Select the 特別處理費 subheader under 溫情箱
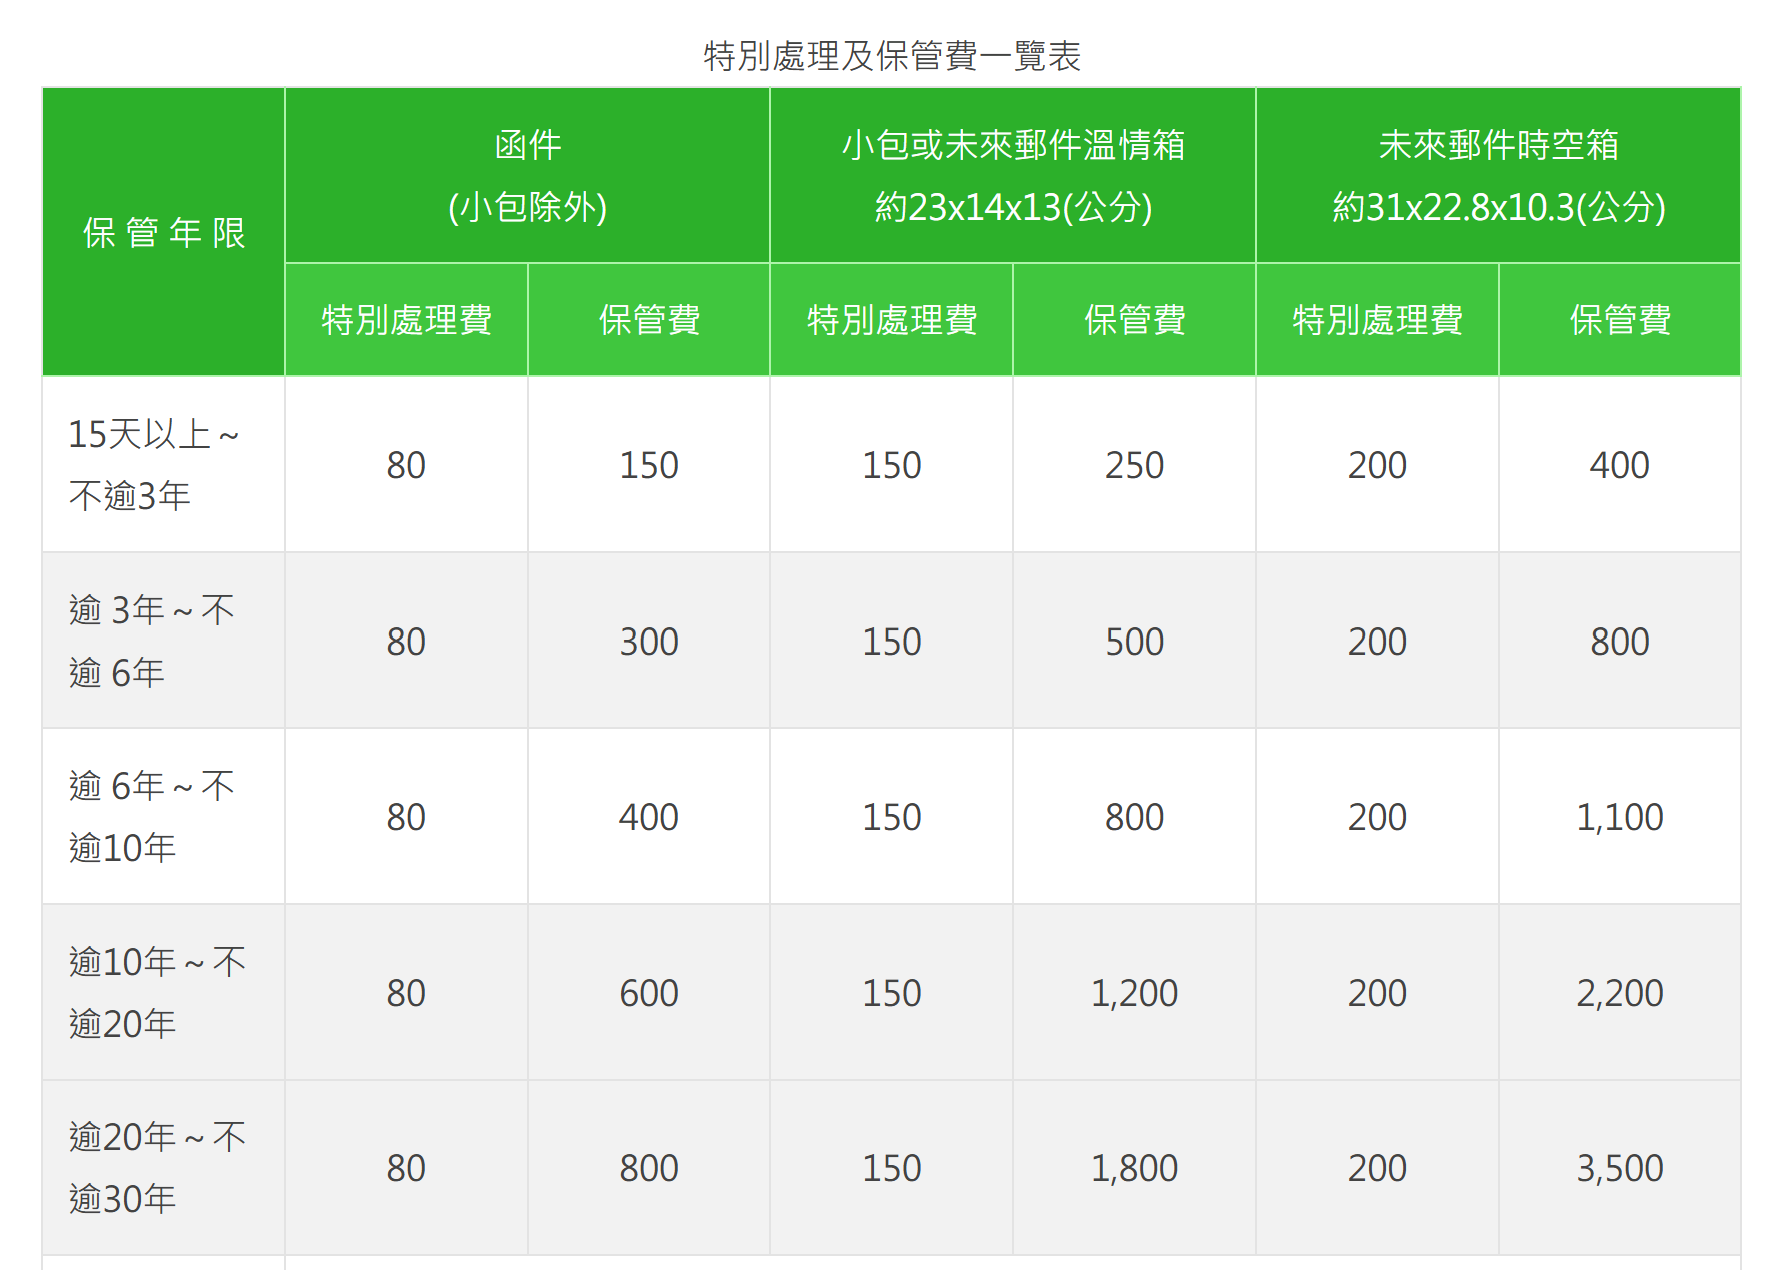This screenshot has height=1270, width=1766. [x=891, y=319]
